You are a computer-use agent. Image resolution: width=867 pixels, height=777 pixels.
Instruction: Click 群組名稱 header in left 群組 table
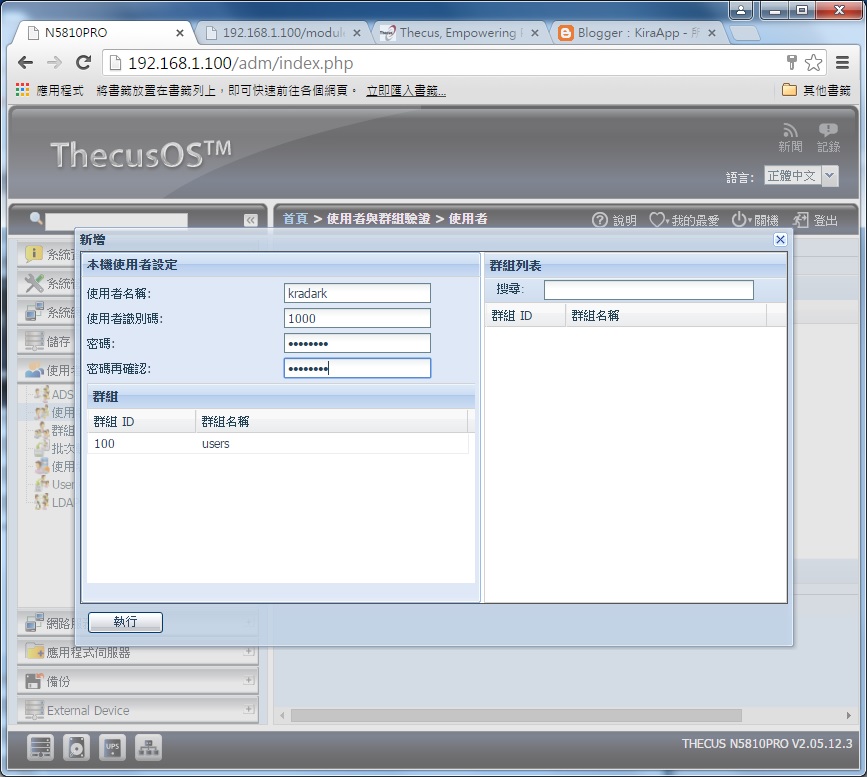pos(331,421)
